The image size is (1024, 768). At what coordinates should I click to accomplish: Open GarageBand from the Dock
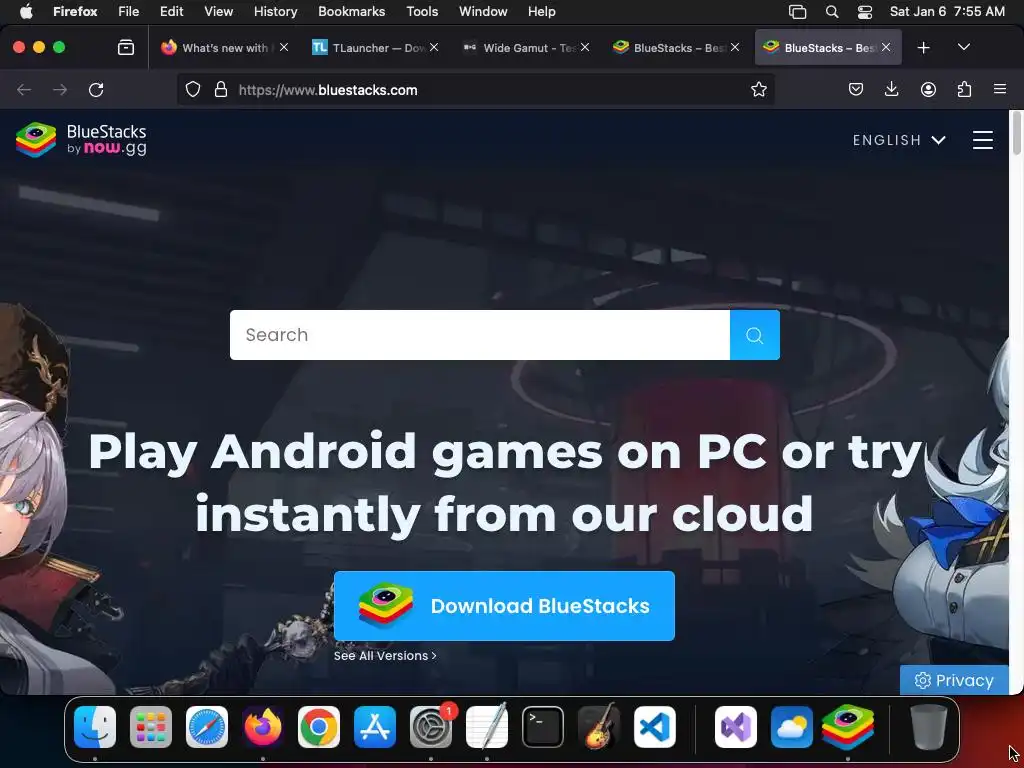pyautogui.click(x=599, y=726)
